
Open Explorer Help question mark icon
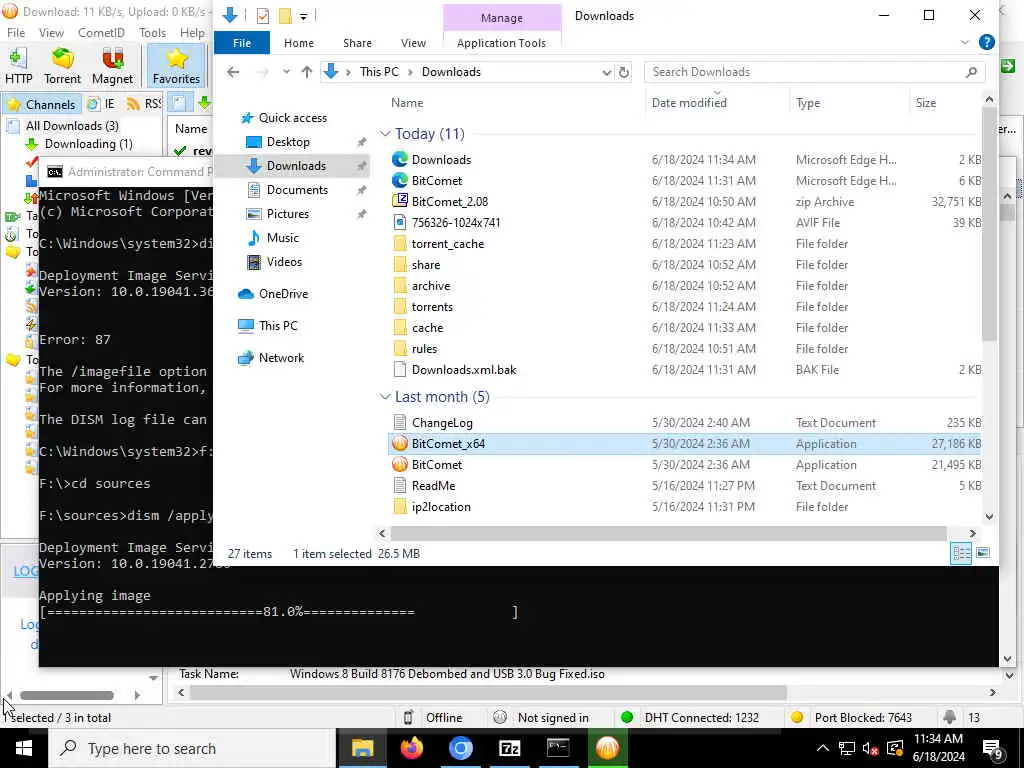click(987, 42)
